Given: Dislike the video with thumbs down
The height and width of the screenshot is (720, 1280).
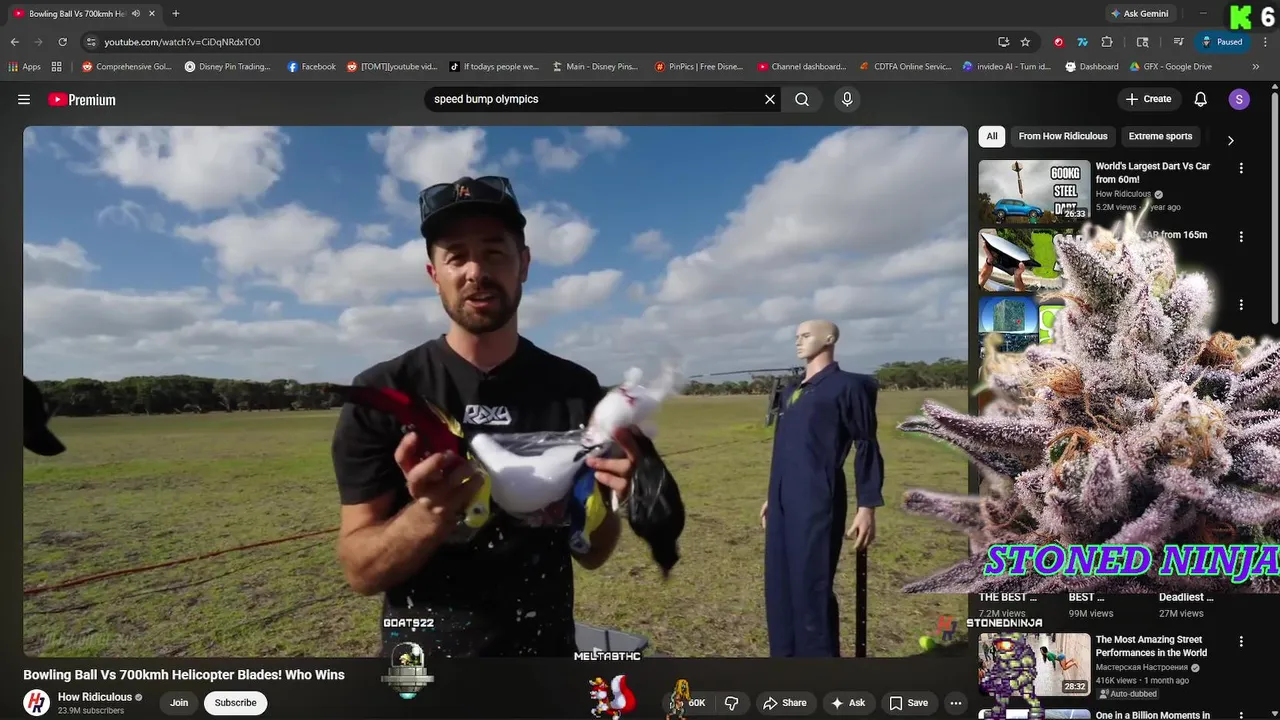Looking at the screenshot, I should [x=731, y=703].
